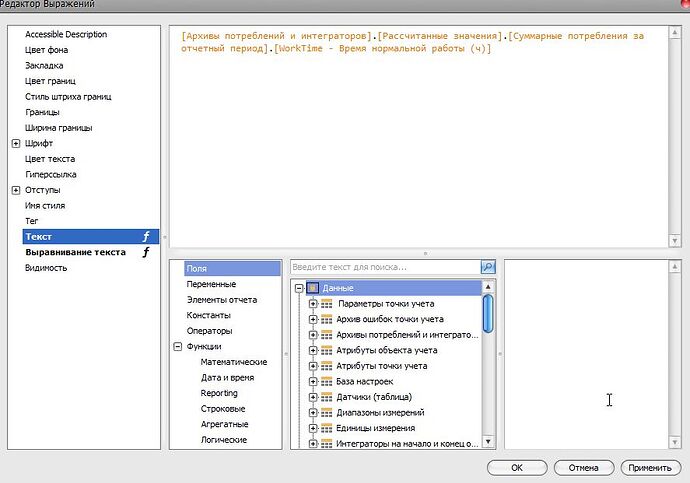Select the Закладка property

(x=44, y=66)
